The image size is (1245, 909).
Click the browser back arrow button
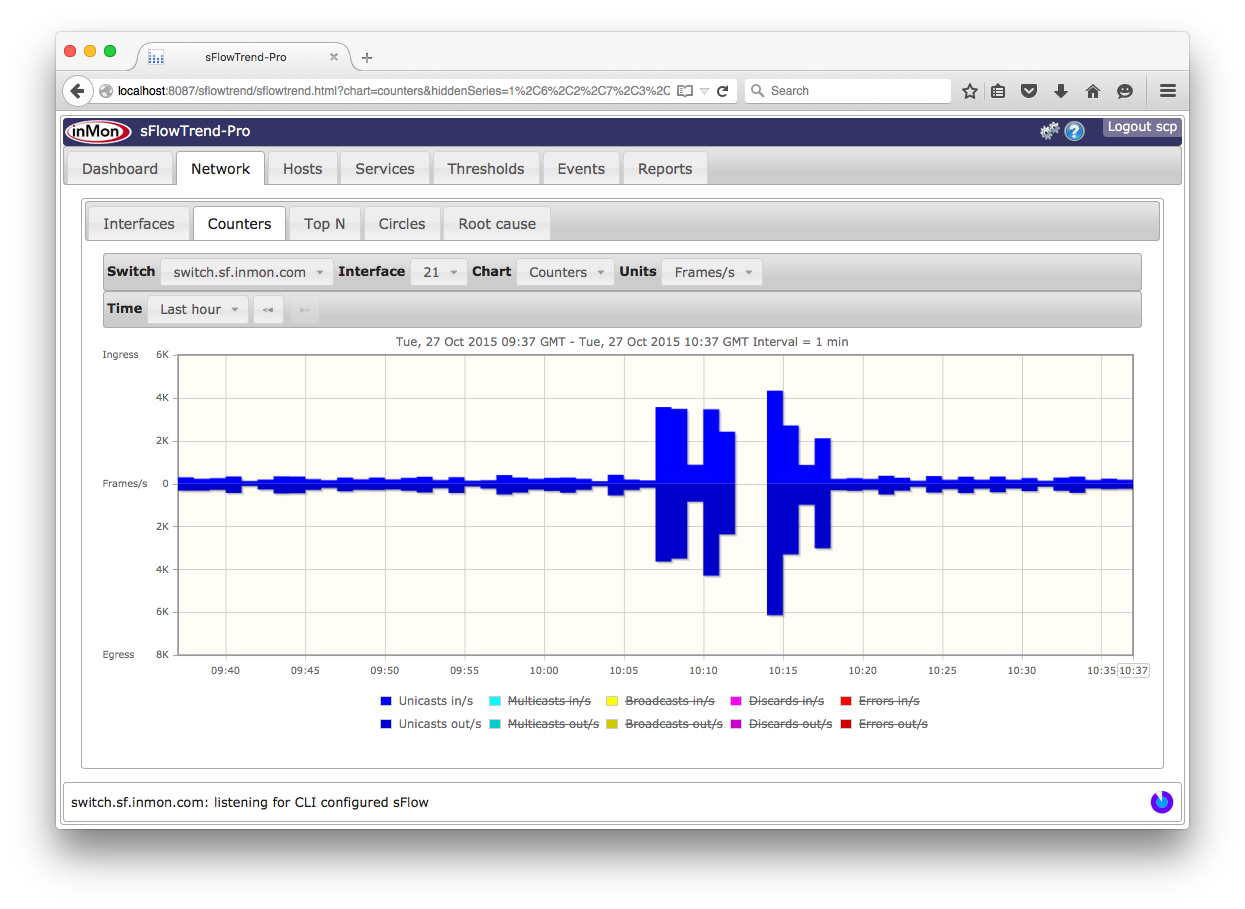[78, 91]
